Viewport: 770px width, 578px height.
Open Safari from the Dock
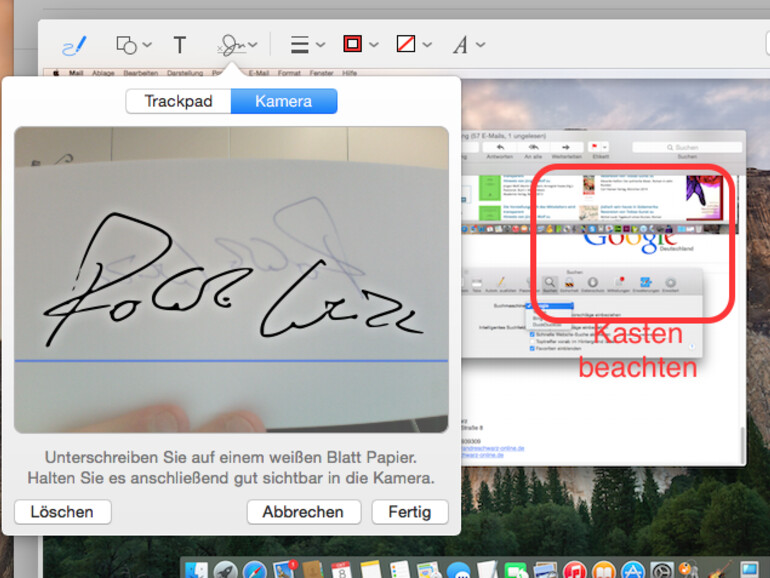(255, 570)
